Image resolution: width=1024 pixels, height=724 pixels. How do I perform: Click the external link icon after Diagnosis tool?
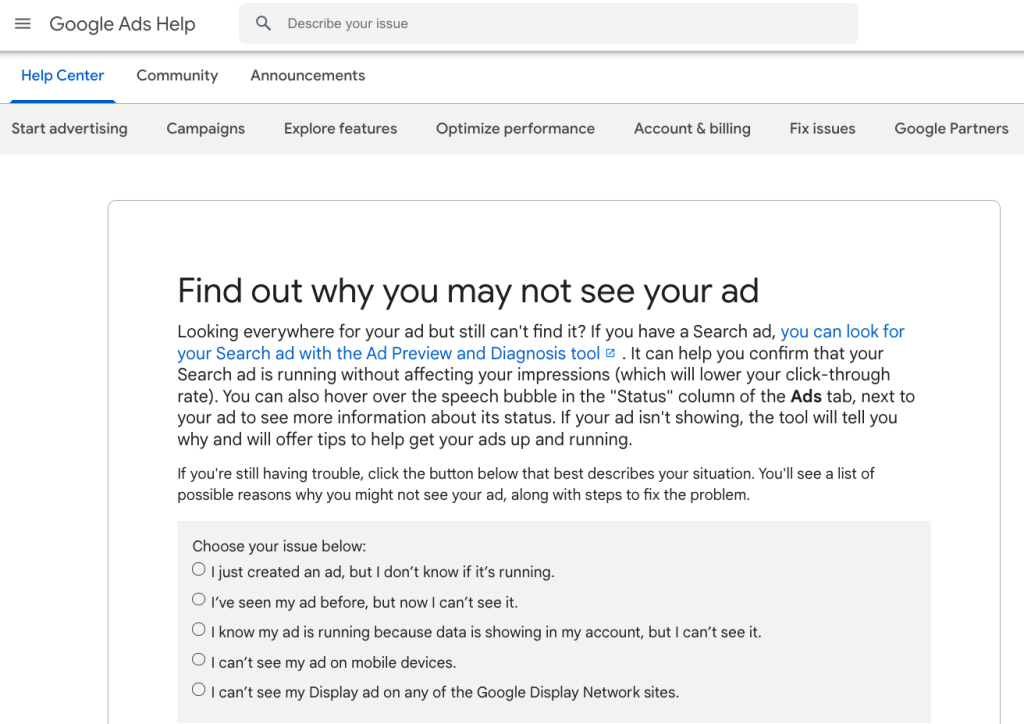tap(611, 353)
